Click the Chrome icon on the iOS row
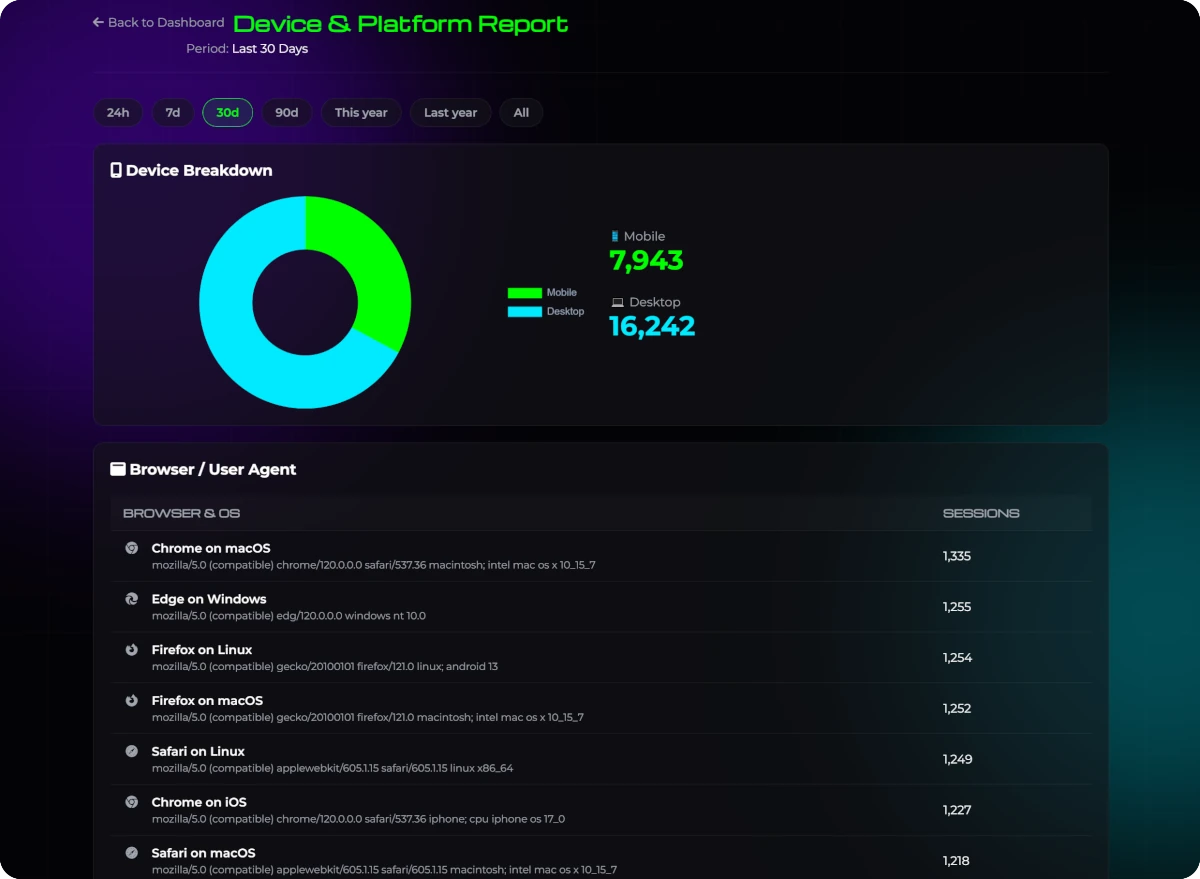 tap(132, 801)
